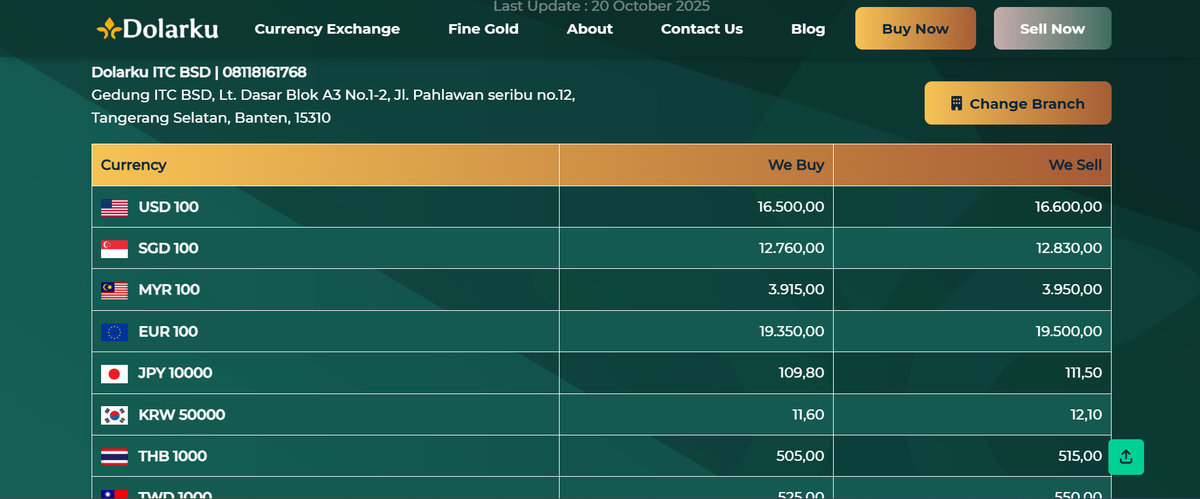Open the Currency Exchange menu
The width and height of the screenshot is (1200, 499).
point(327,29)
